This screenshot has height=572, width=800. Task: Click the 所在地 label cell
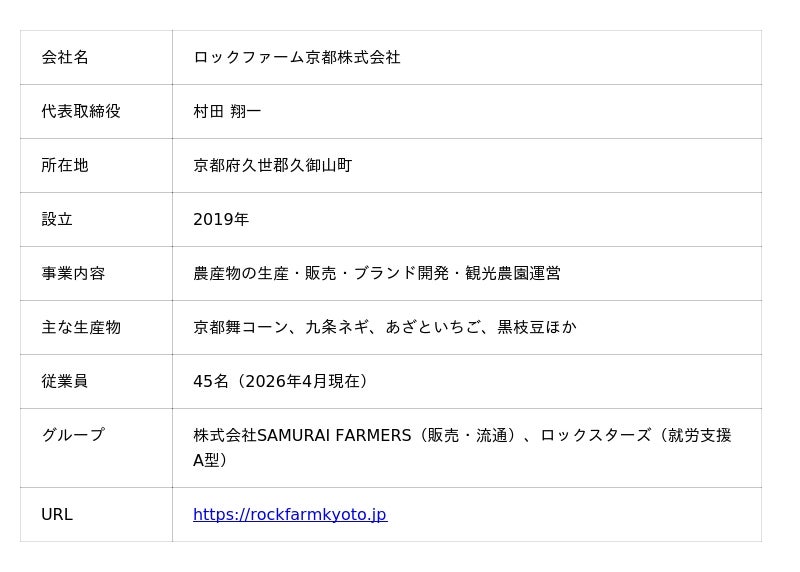click(x=65, y=166)
